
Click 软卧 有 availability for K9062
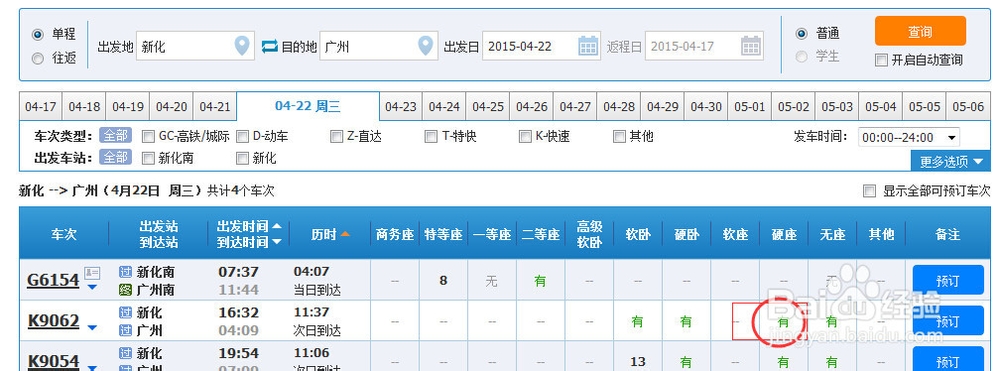pos(637,322)
